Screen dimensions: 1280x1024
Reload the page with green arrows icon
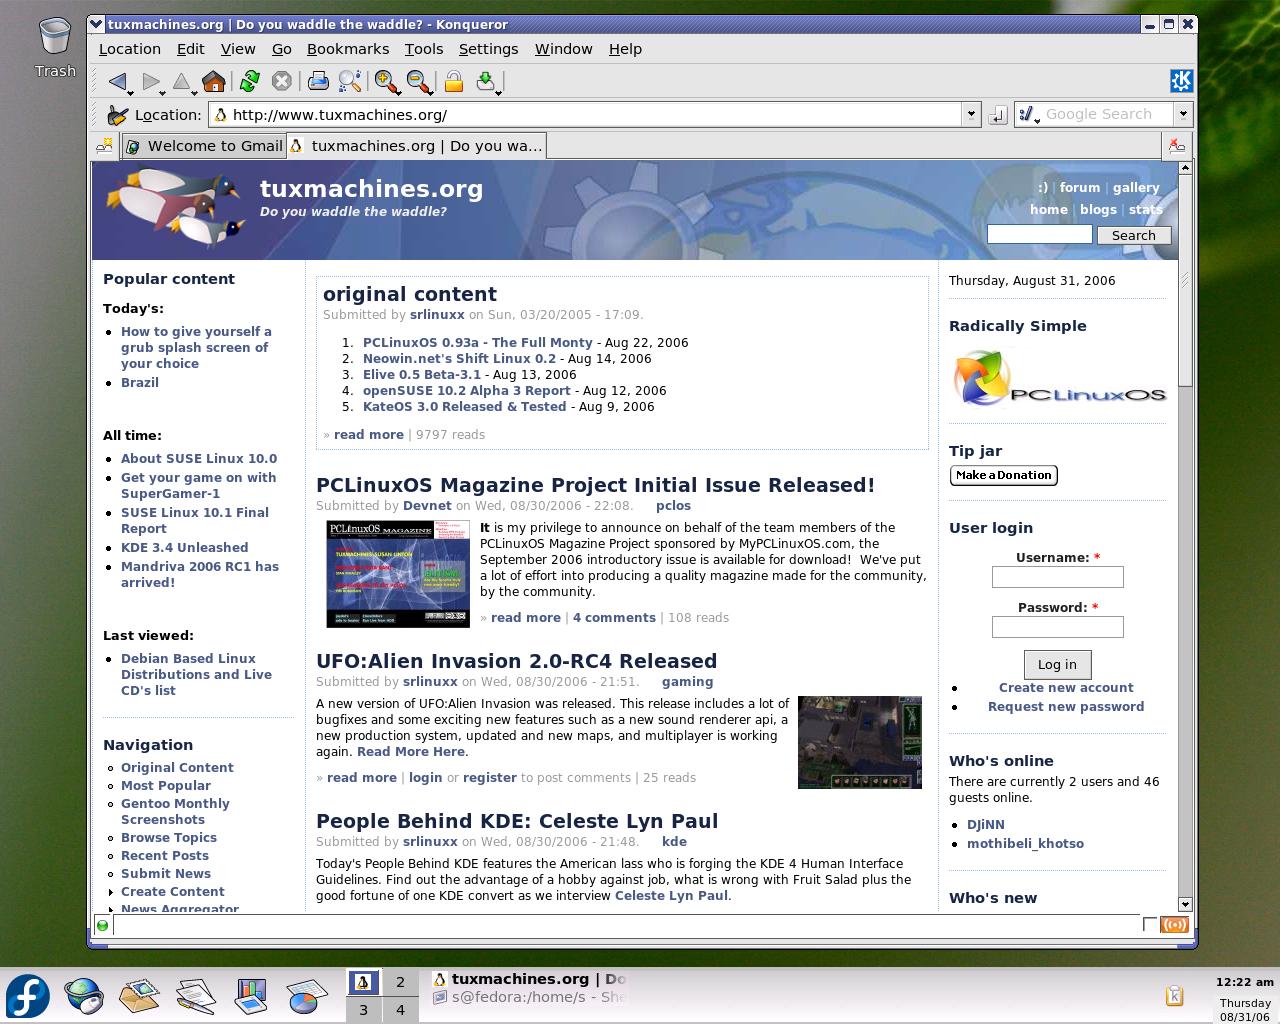250,82
